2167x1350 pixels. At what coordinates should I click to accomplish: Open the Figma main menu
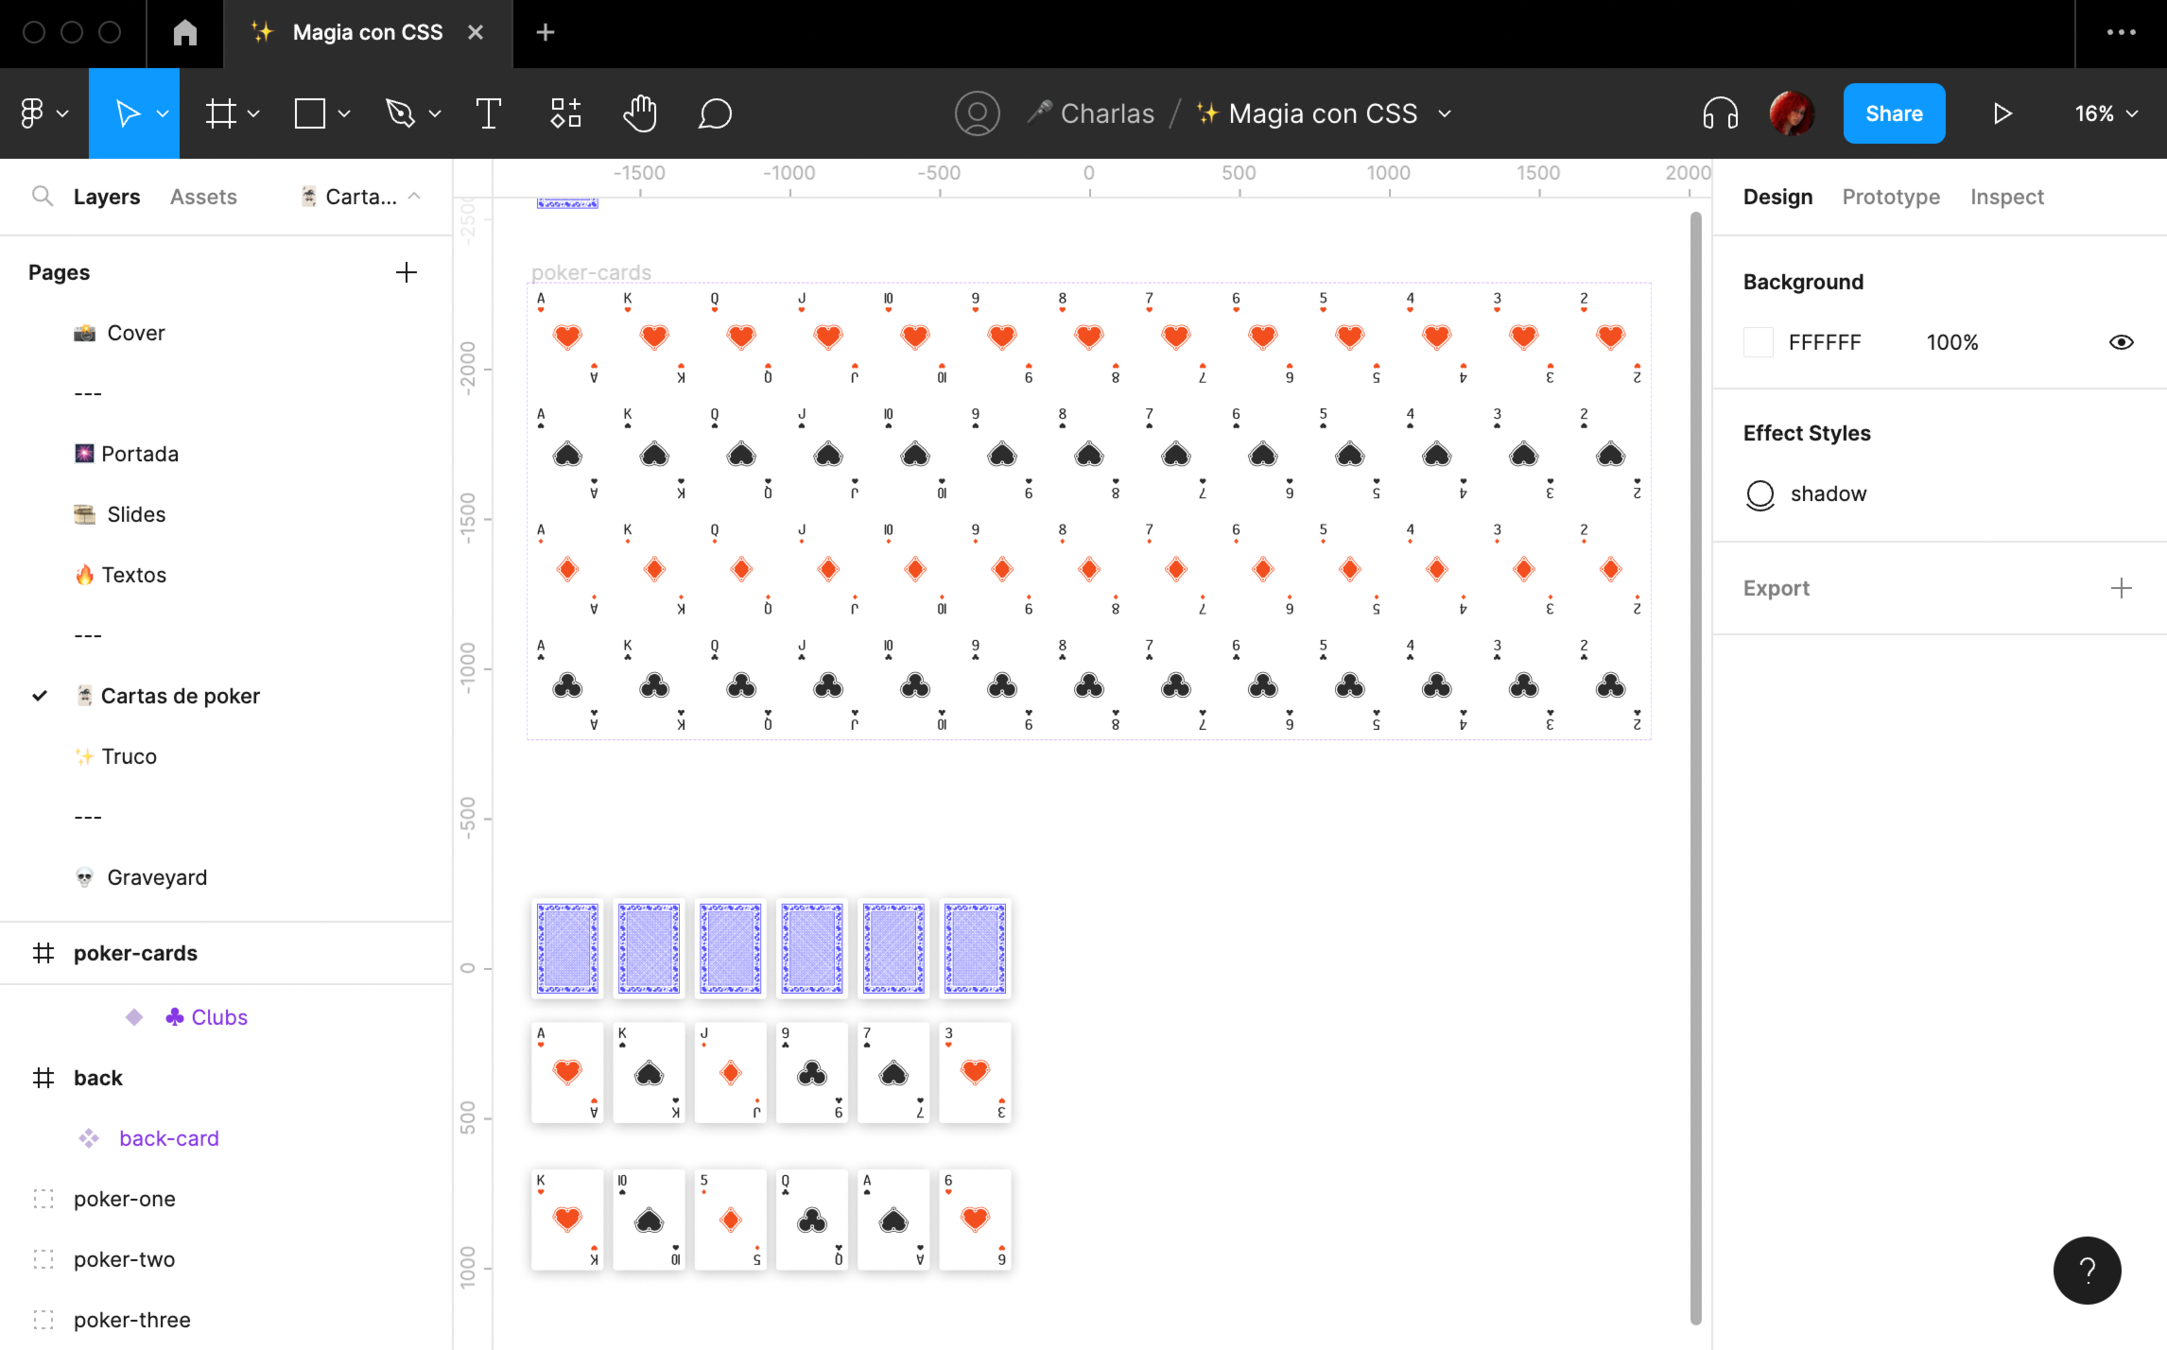tap(43, 113)
